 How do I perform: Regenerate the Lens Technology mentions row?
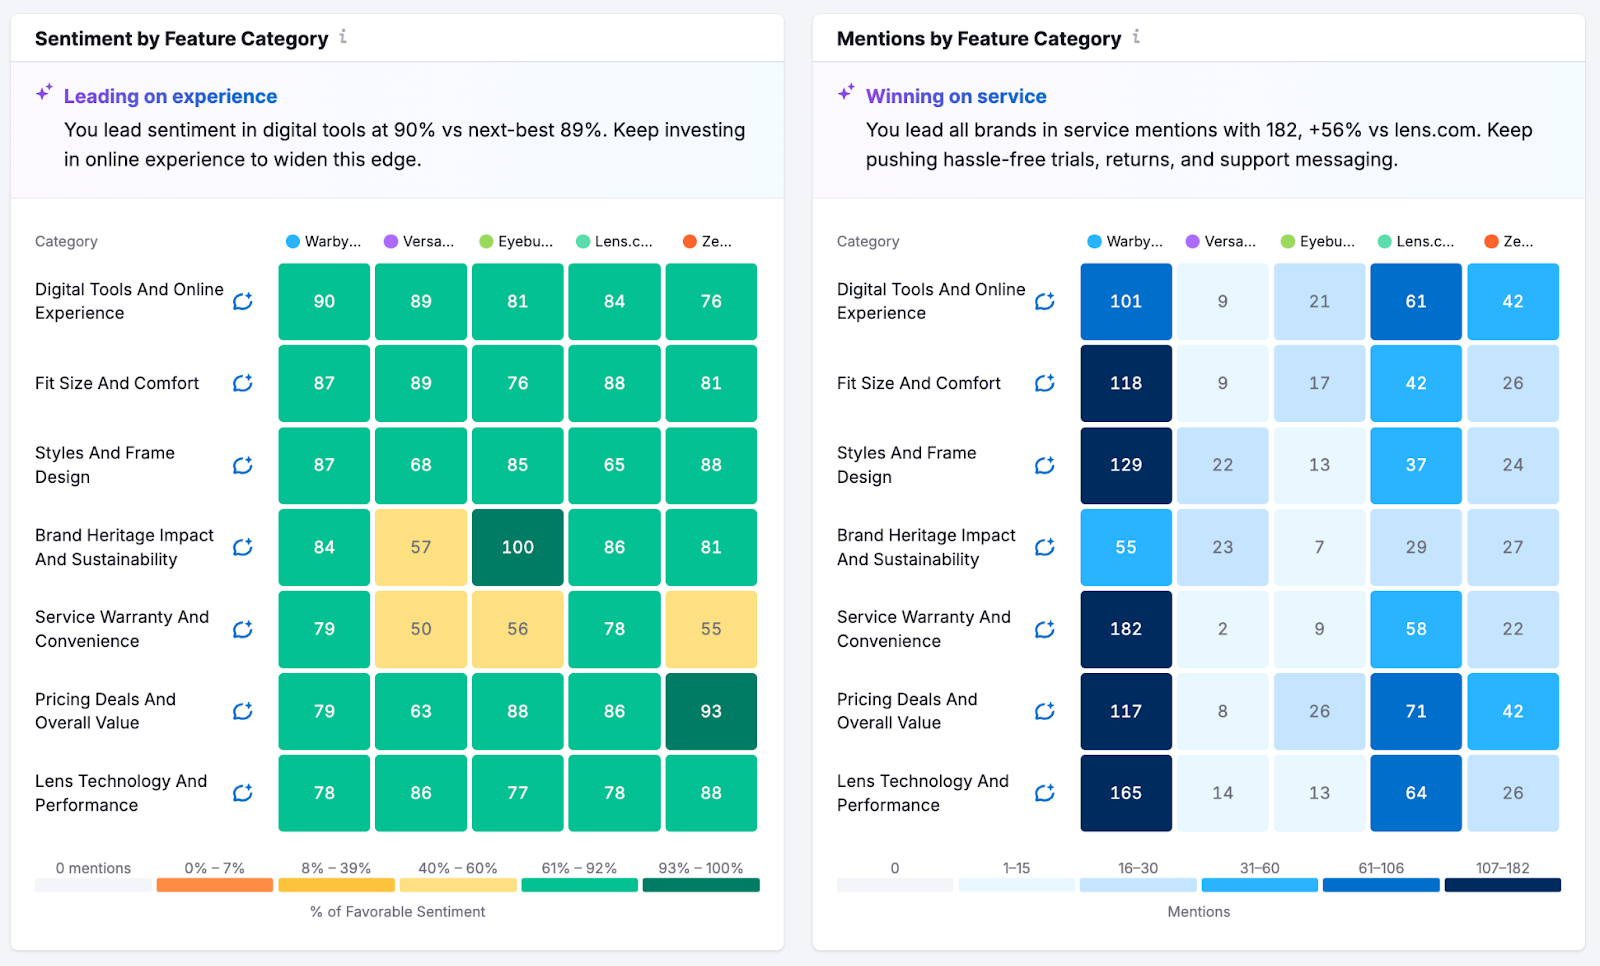[1045, 793]
